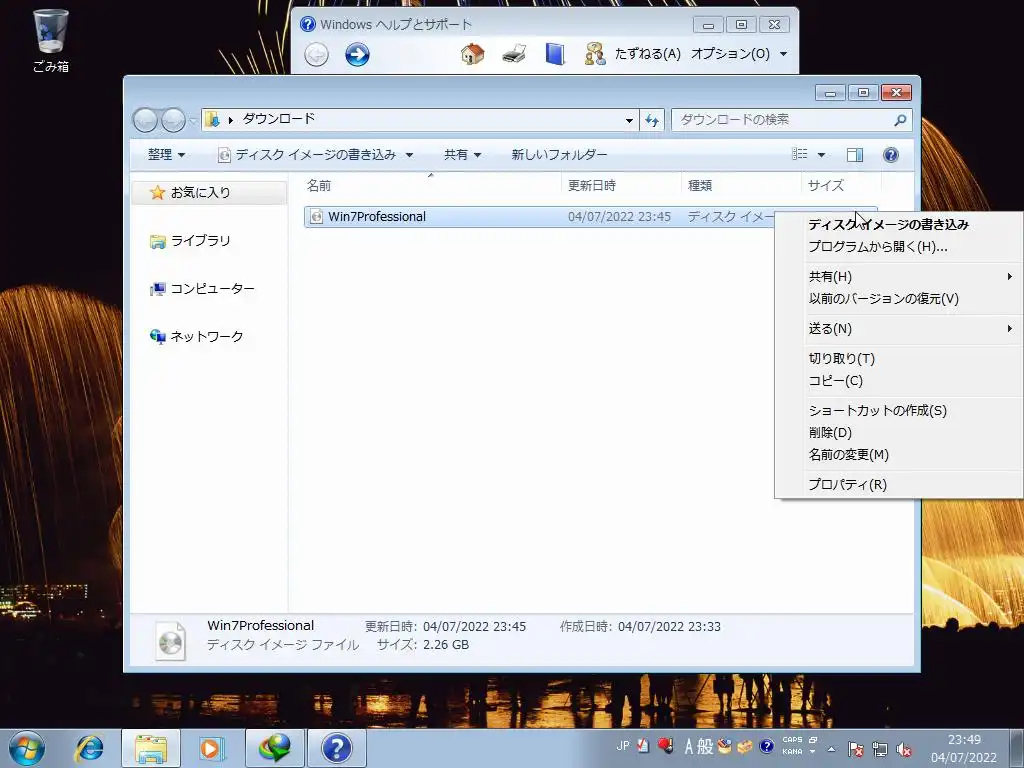
Task: Browse Help contents with the blue book icon
Action: (554, 54)
